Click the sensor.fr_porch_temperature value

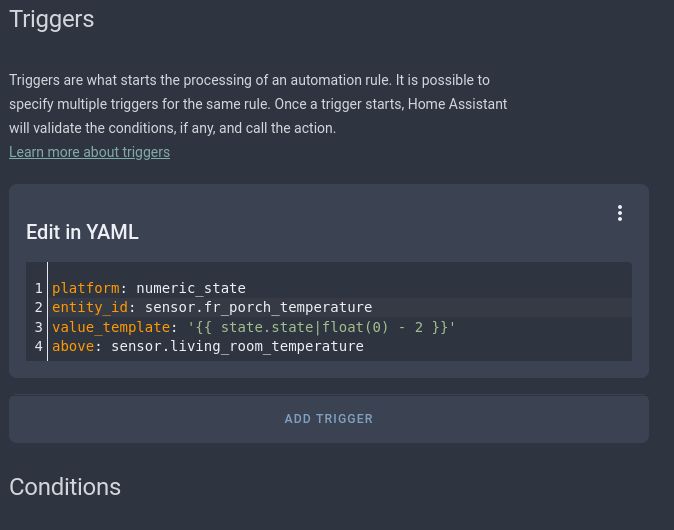click(x=258, y=307)
